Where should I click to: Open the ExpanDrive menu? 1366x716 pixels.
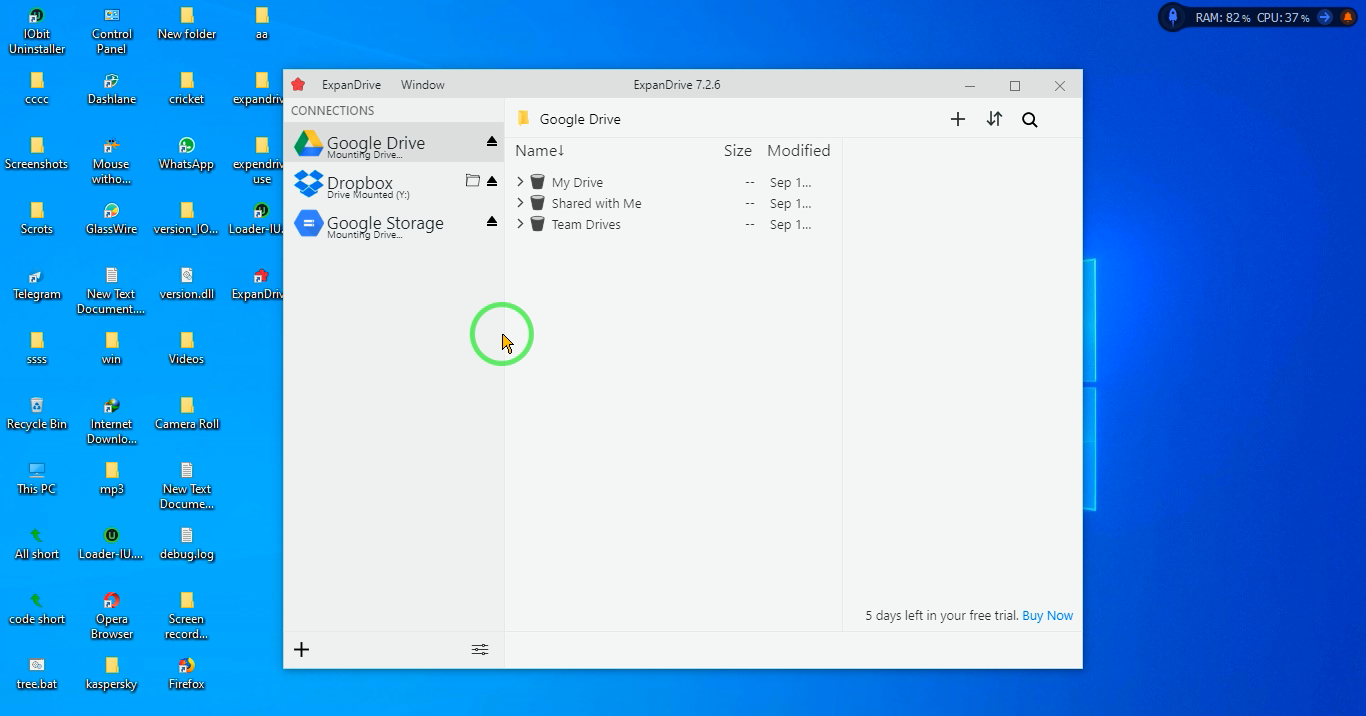pos(351,85)
